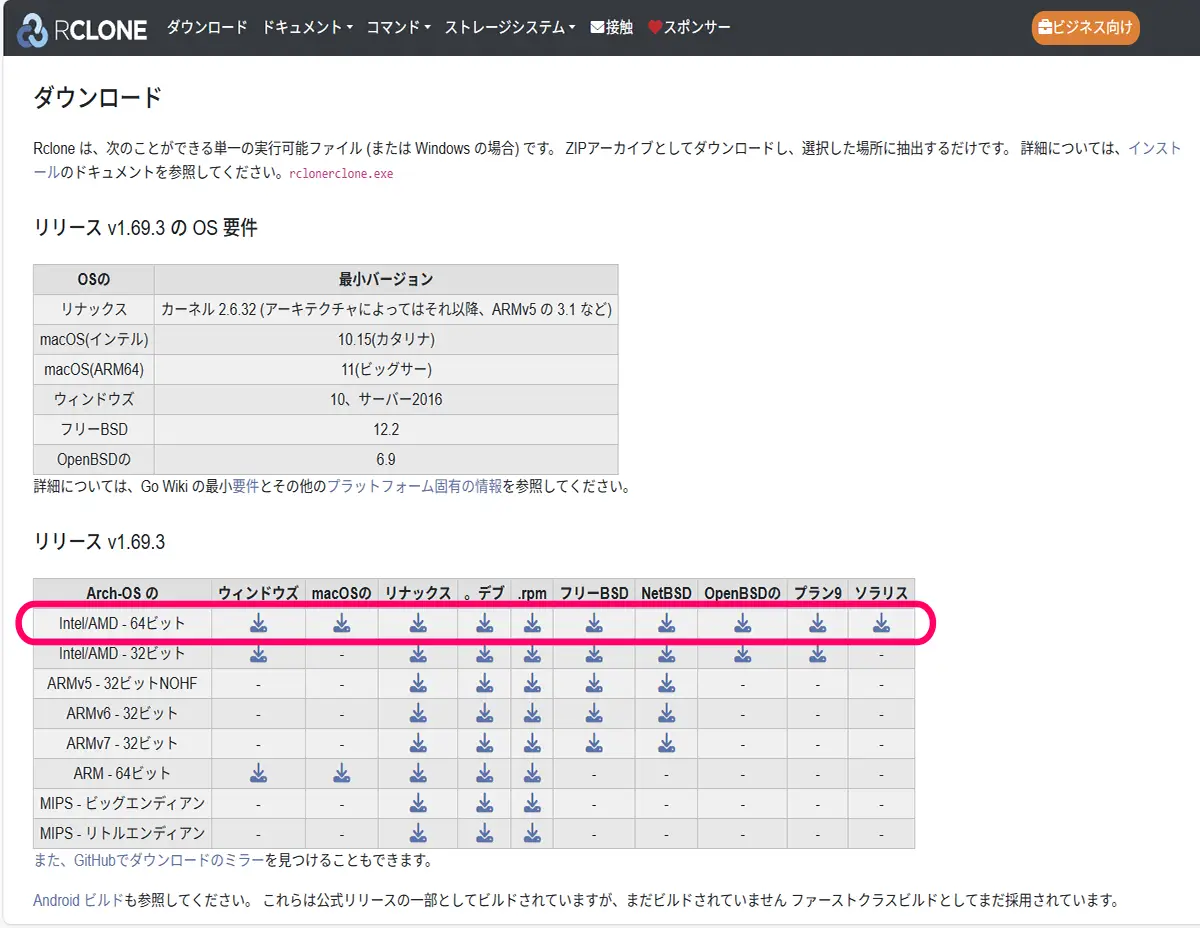The height and width of the screenshot is (928, 1200).
Task: Download Intel/AMD 64ビット build for macOS
Action: pyautogui.click(x=341, y=624)
